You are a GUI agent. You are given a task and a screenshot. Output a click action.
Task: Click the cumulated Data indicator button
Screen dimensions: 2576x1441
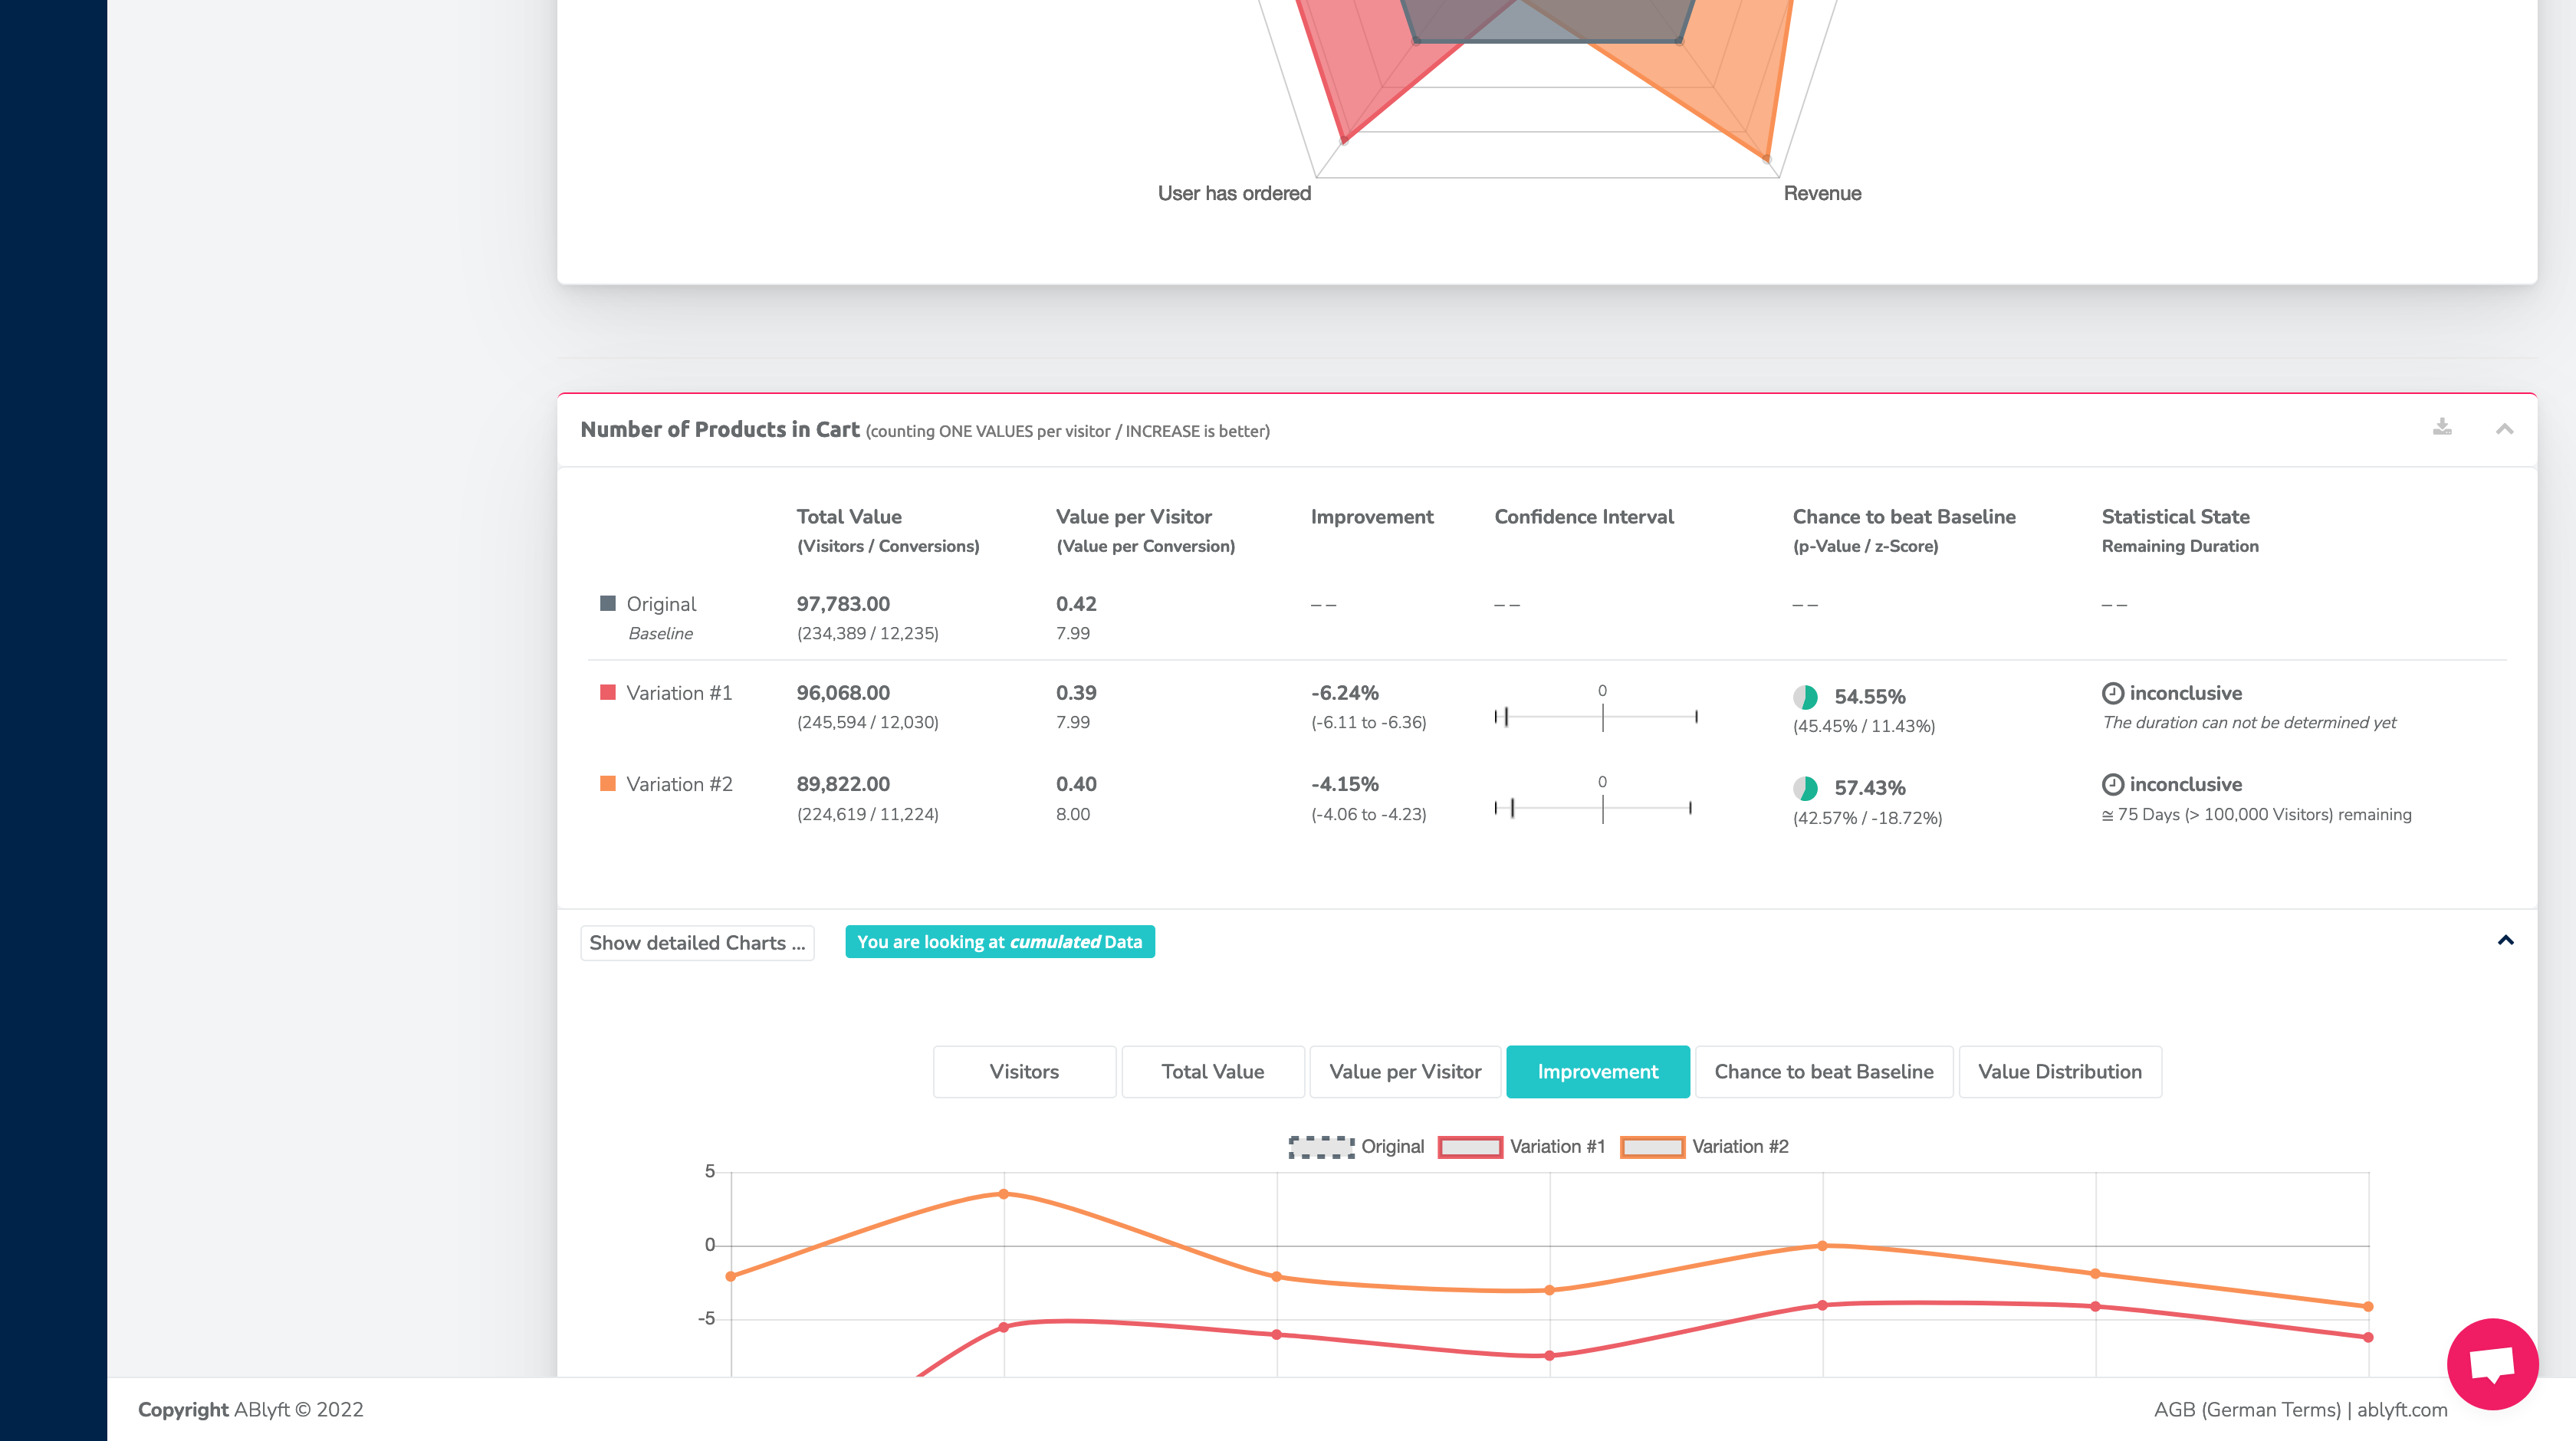(x=999, y=942)
